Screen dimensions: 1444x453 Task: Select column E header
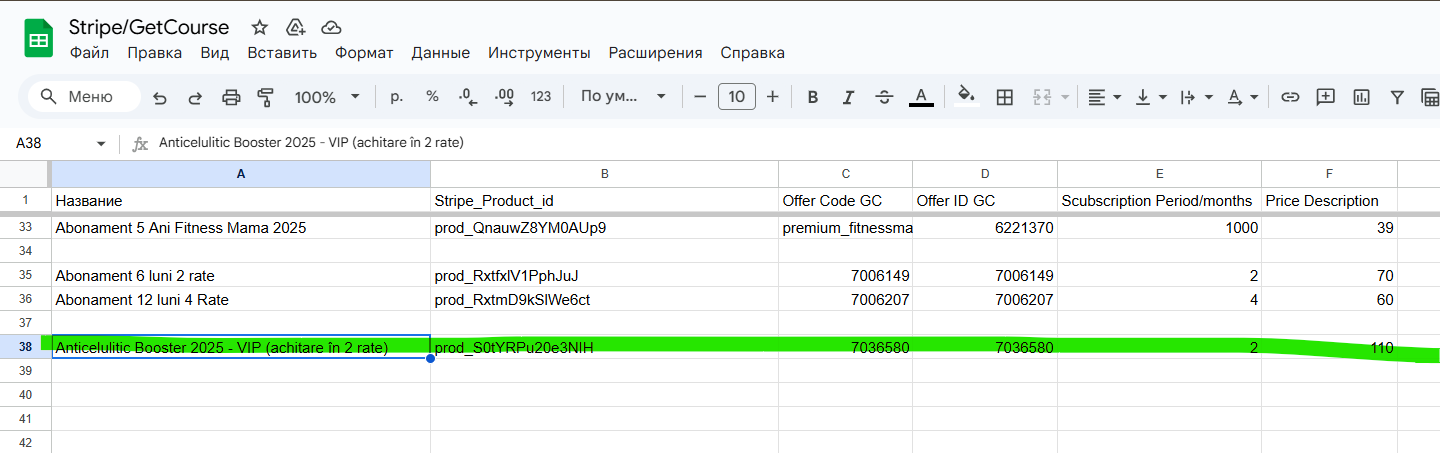pyautogui.click(x=1159, y=174)
